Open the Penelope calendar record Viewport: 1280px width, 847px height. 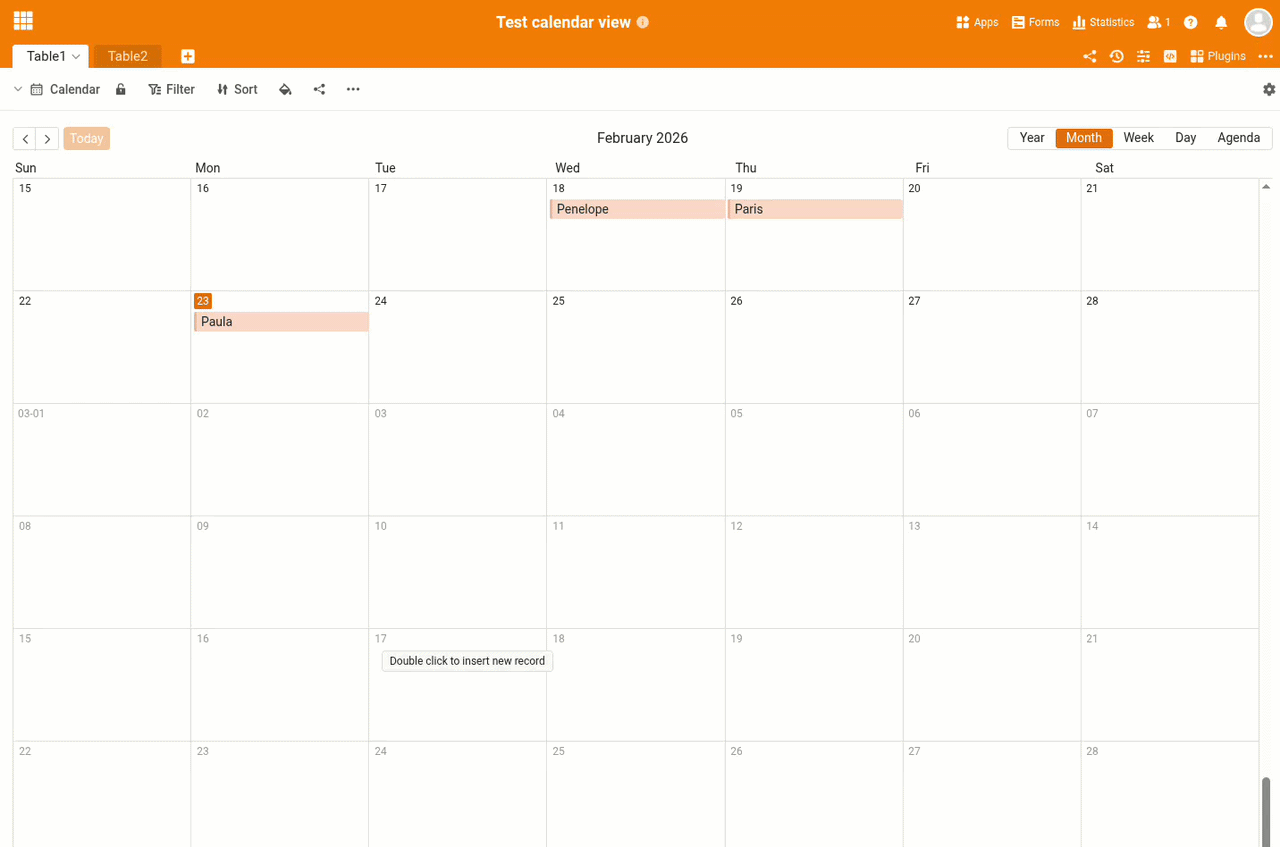coord(637,209)
